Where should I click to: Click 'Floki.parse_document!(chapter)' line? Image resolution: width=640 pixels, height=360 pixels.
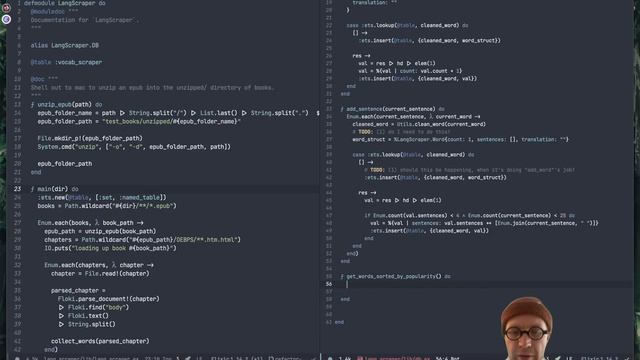pos(109,299)
